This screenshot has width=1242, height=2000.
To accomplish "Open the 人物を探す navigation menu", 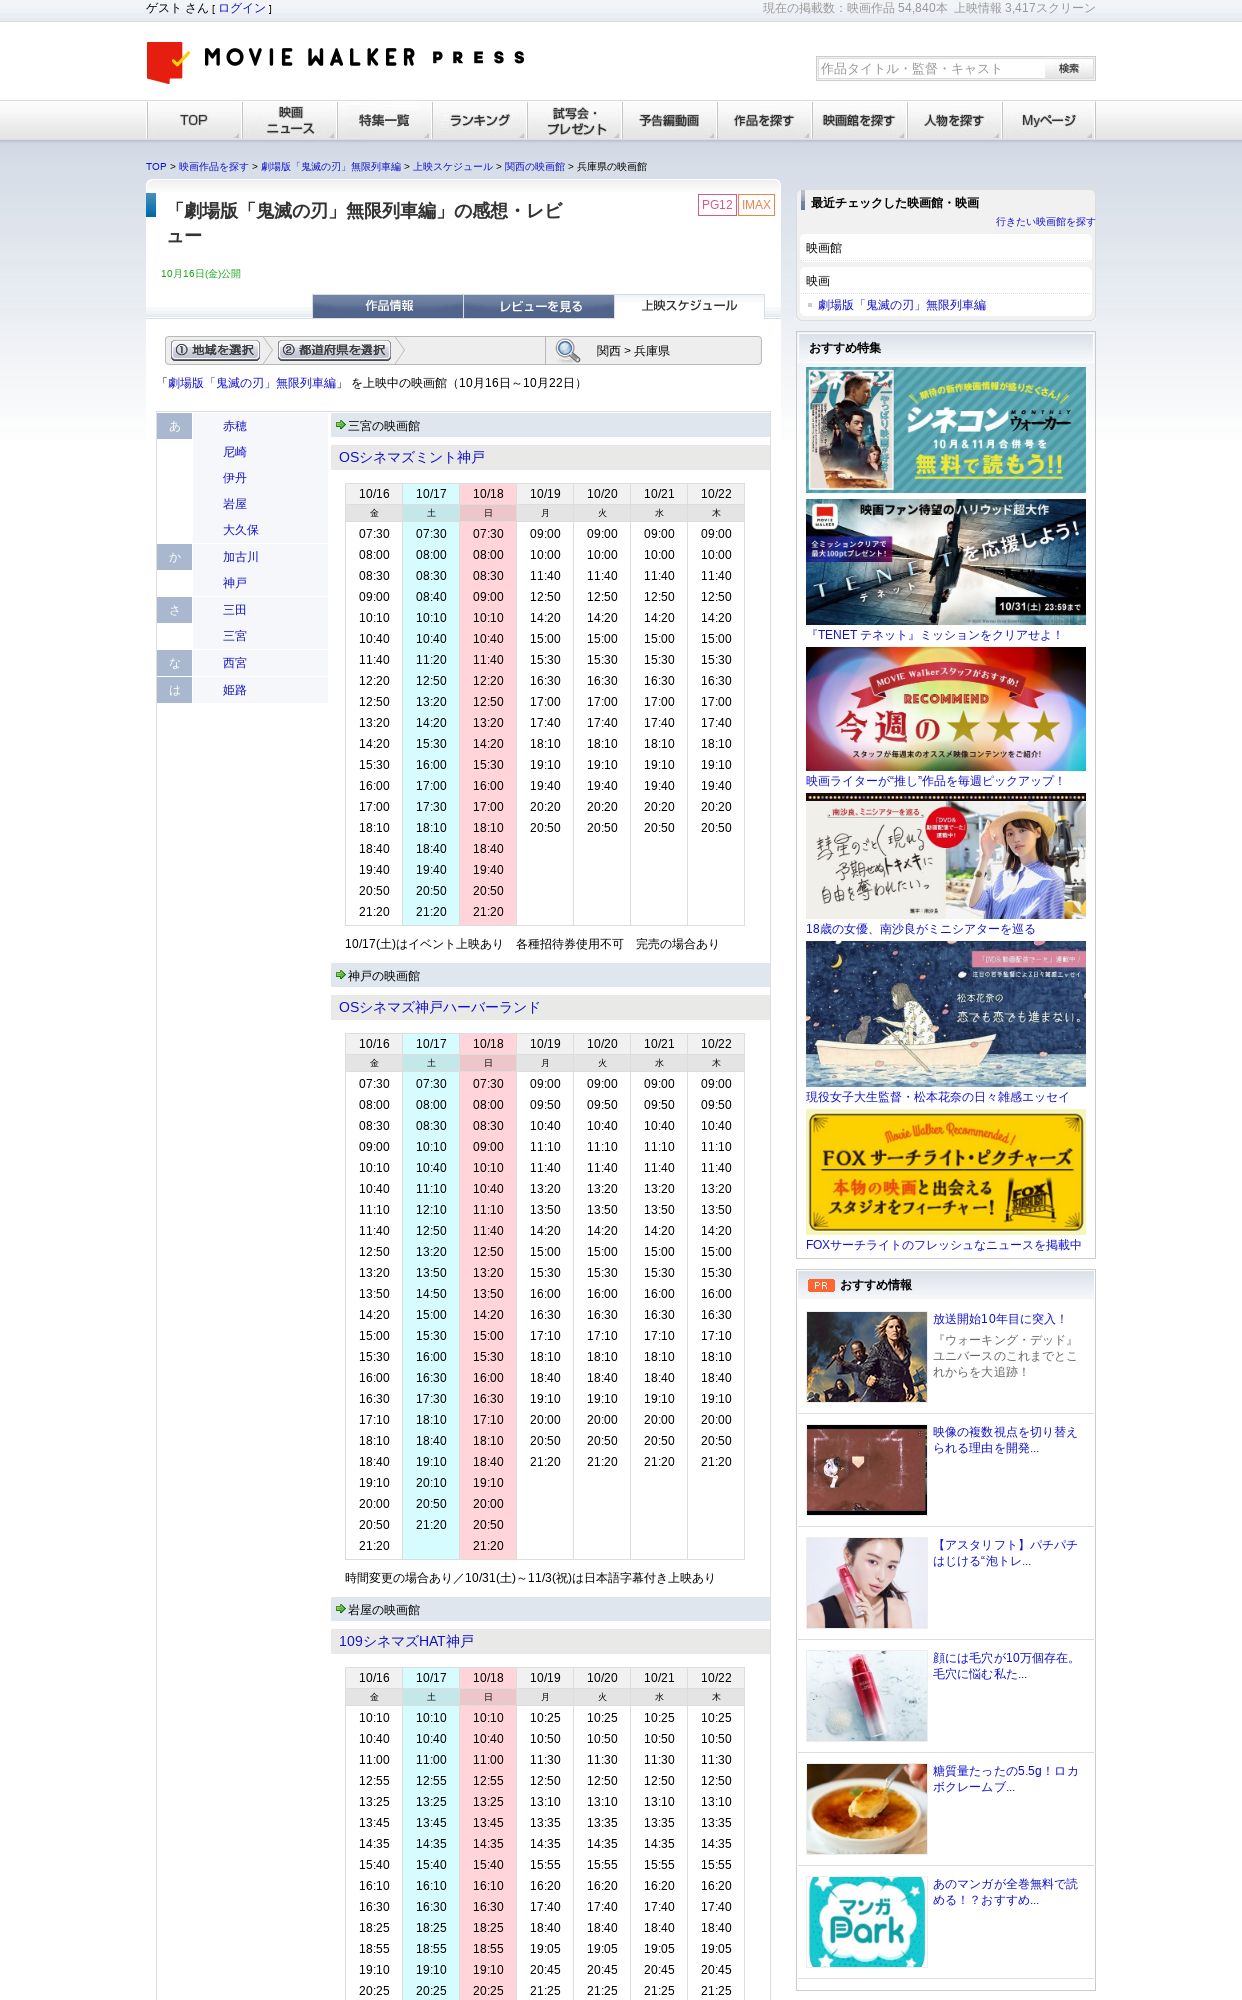I will pyautogui.click(x=955, y=120).
